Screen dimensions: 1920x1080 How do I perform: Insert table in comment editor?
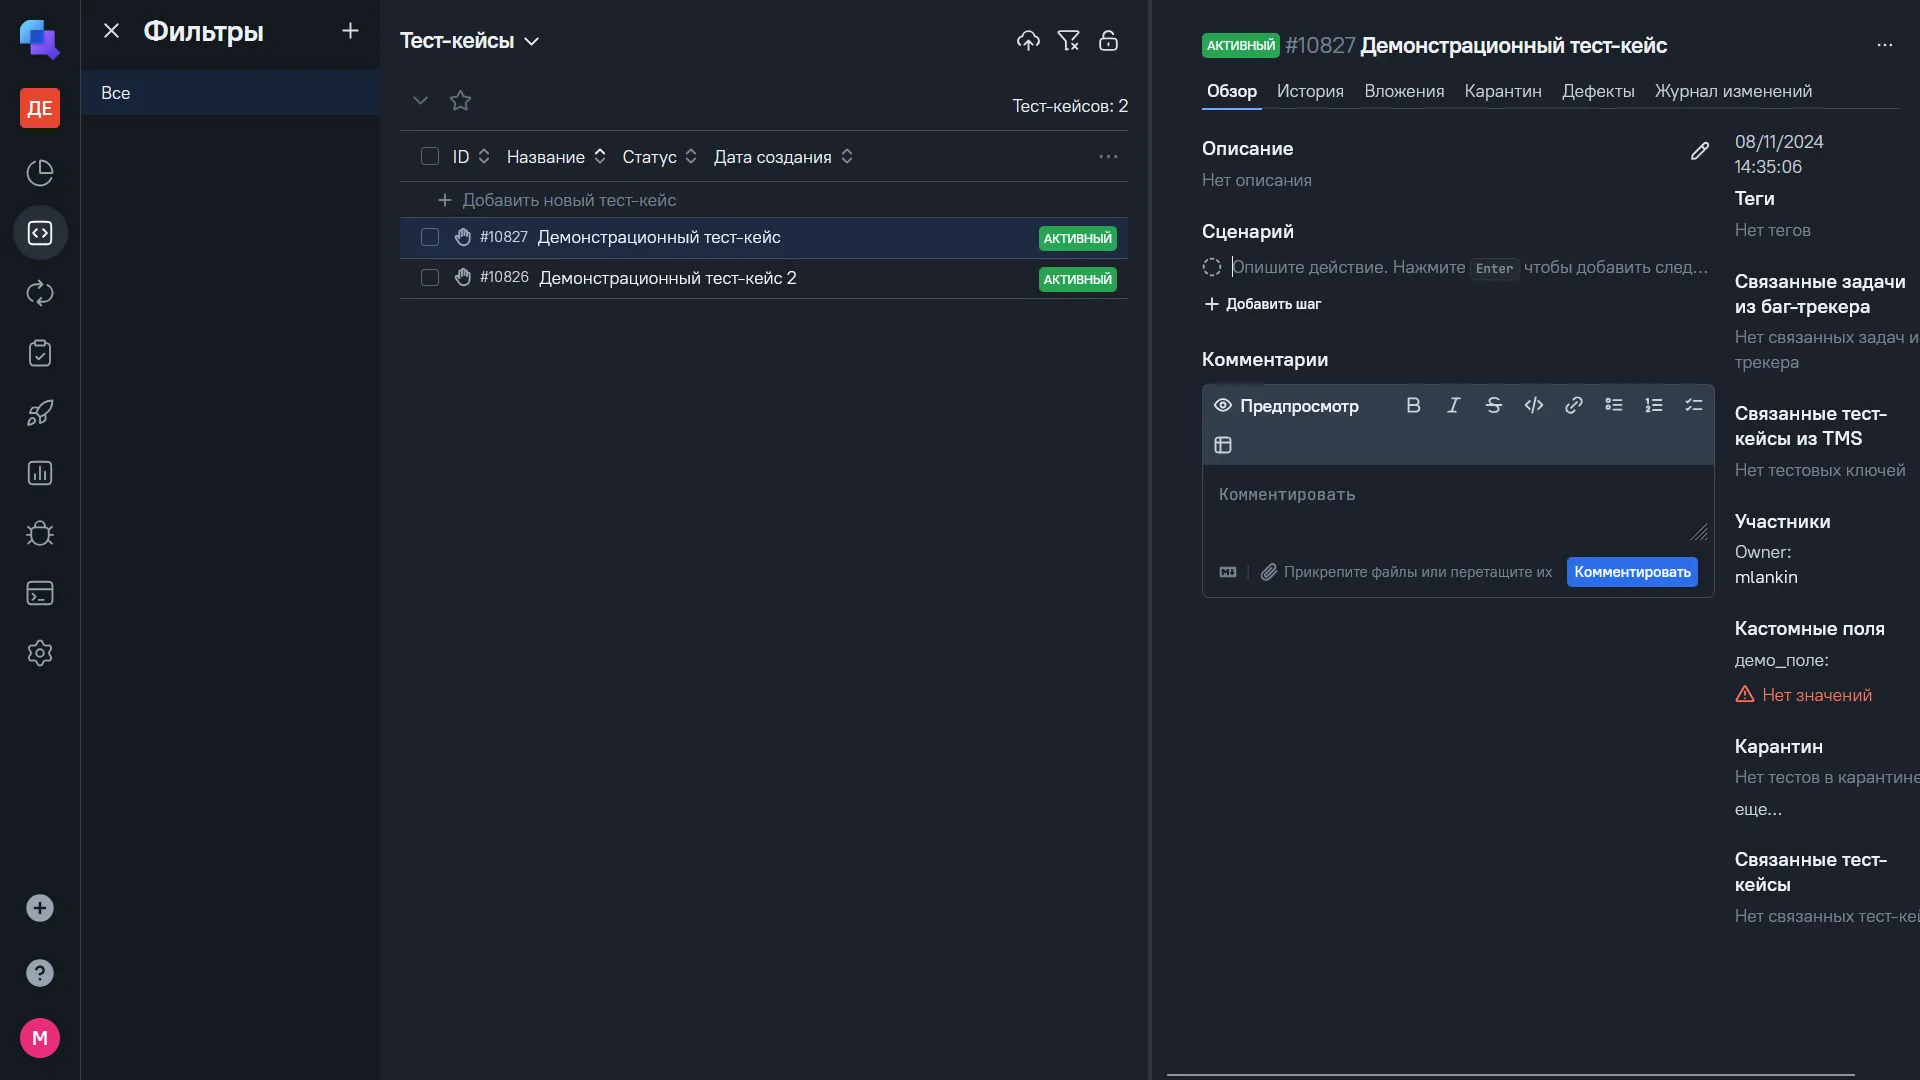pyautogui.click(x=1223, y=445)
